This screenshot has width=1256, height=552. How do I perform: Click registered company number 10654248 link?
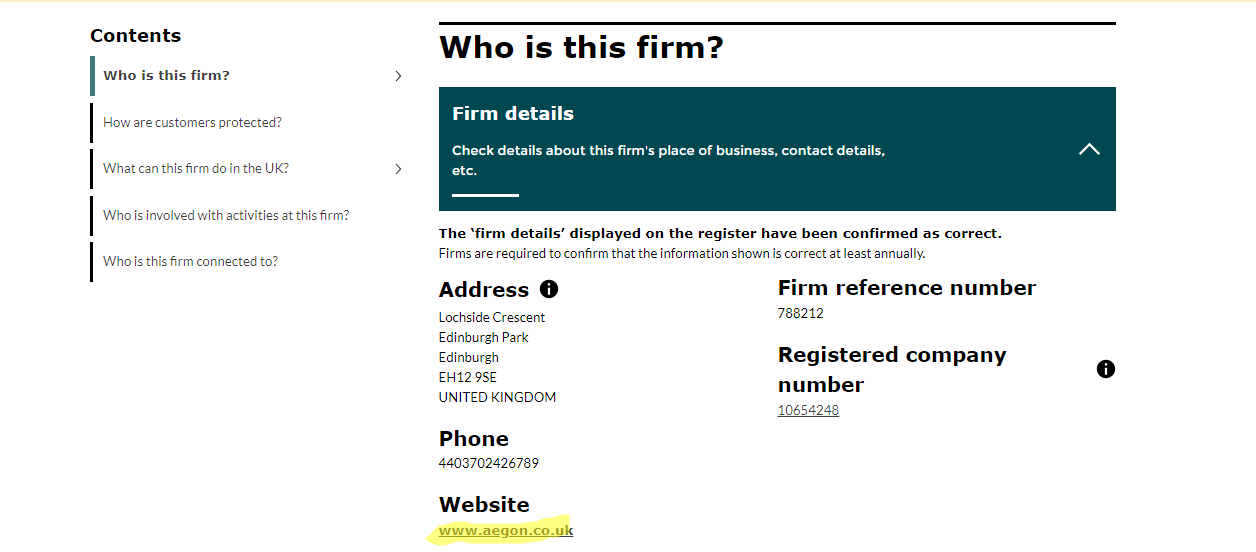coord(808,410)
